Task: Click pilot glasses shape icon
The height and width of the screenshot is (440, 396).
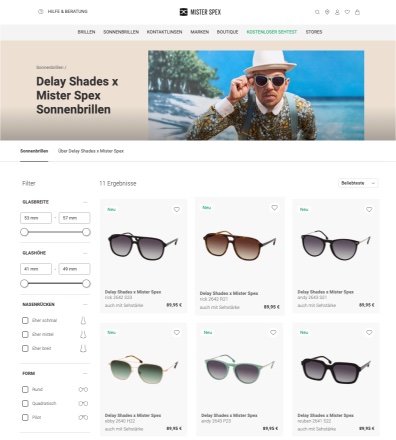Action: tap(83, 417)
